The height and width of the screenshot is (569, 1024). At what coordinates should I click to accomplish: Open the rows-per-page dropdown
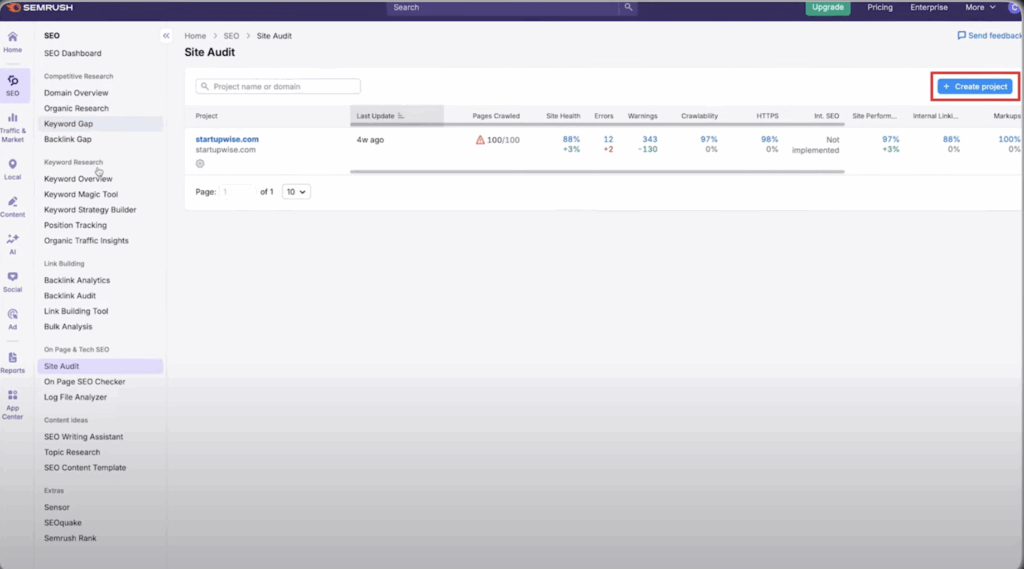coord(296,192)
